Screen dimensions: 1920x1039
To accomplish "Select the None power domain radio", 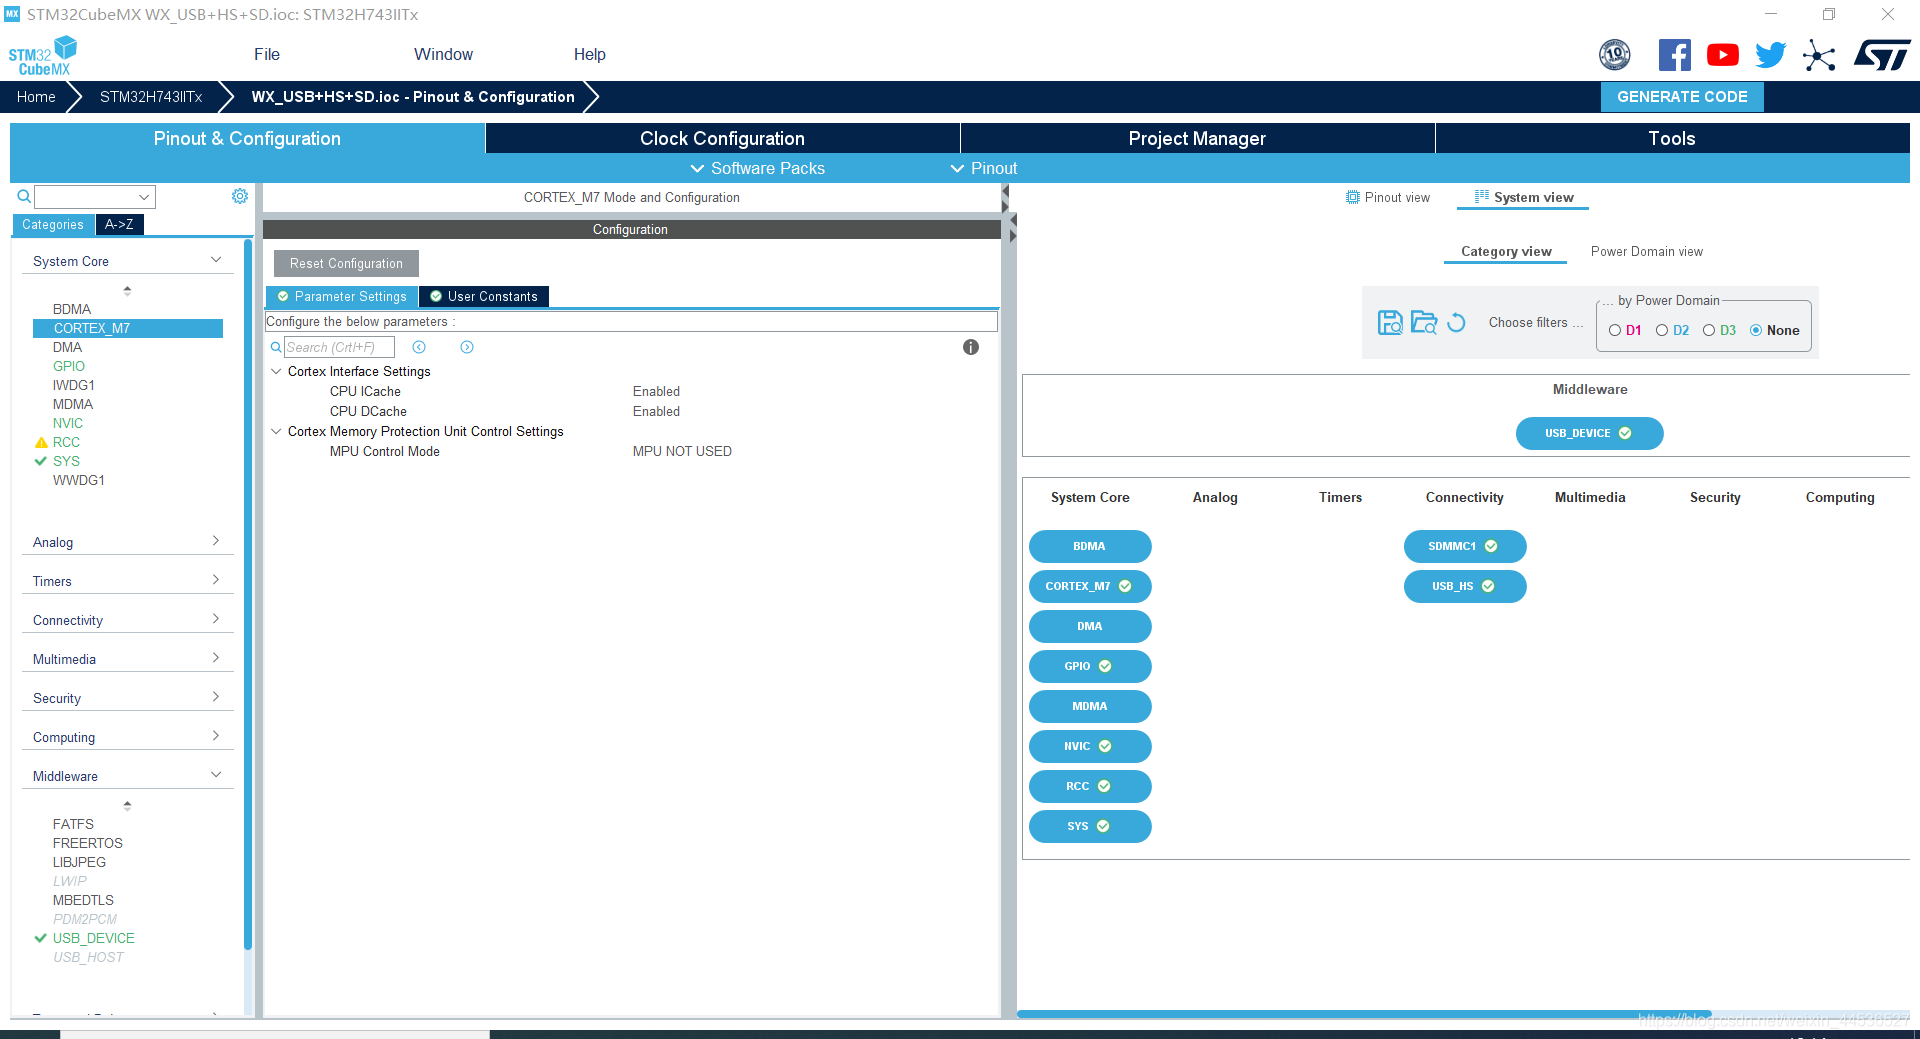I will 1756,330.
